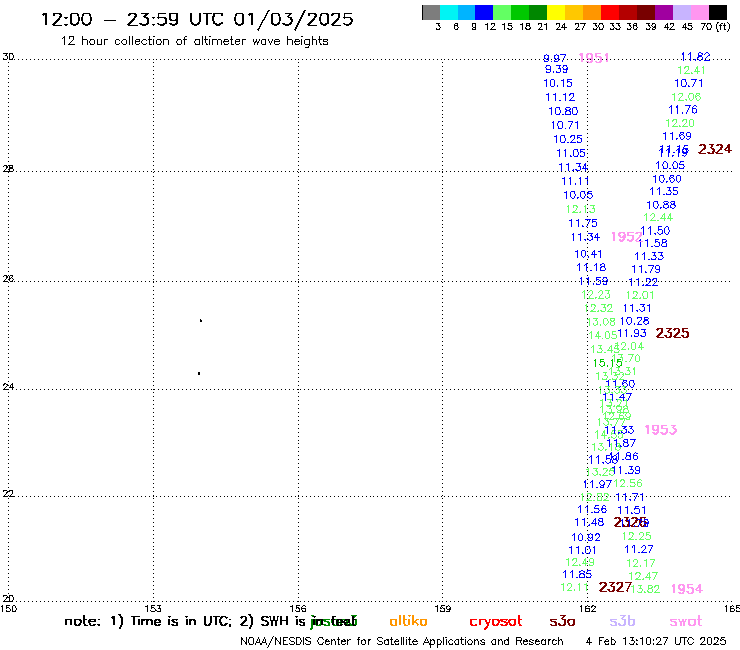This screenshot has width=740, height=650.
Task: Click the wave height value 11.85
Action: [x=577, y=574]
